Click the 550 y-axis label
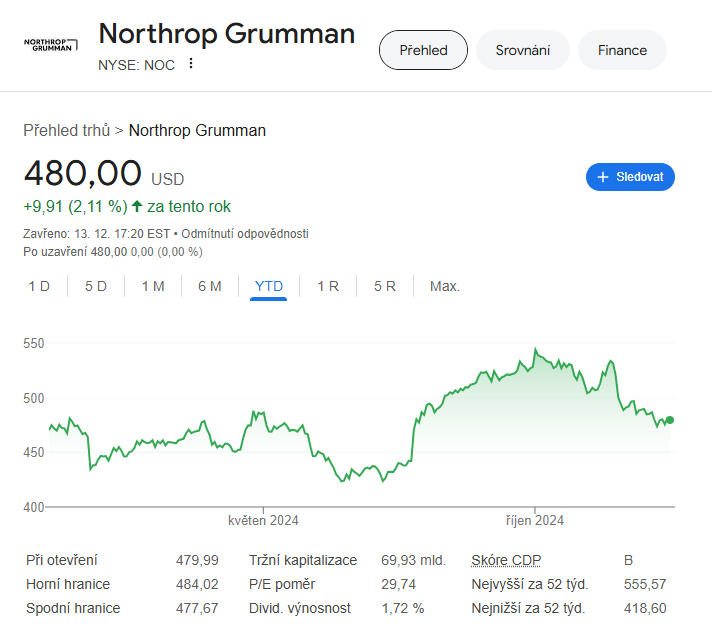The image size is (712, 631). click(x=34, y=344)
